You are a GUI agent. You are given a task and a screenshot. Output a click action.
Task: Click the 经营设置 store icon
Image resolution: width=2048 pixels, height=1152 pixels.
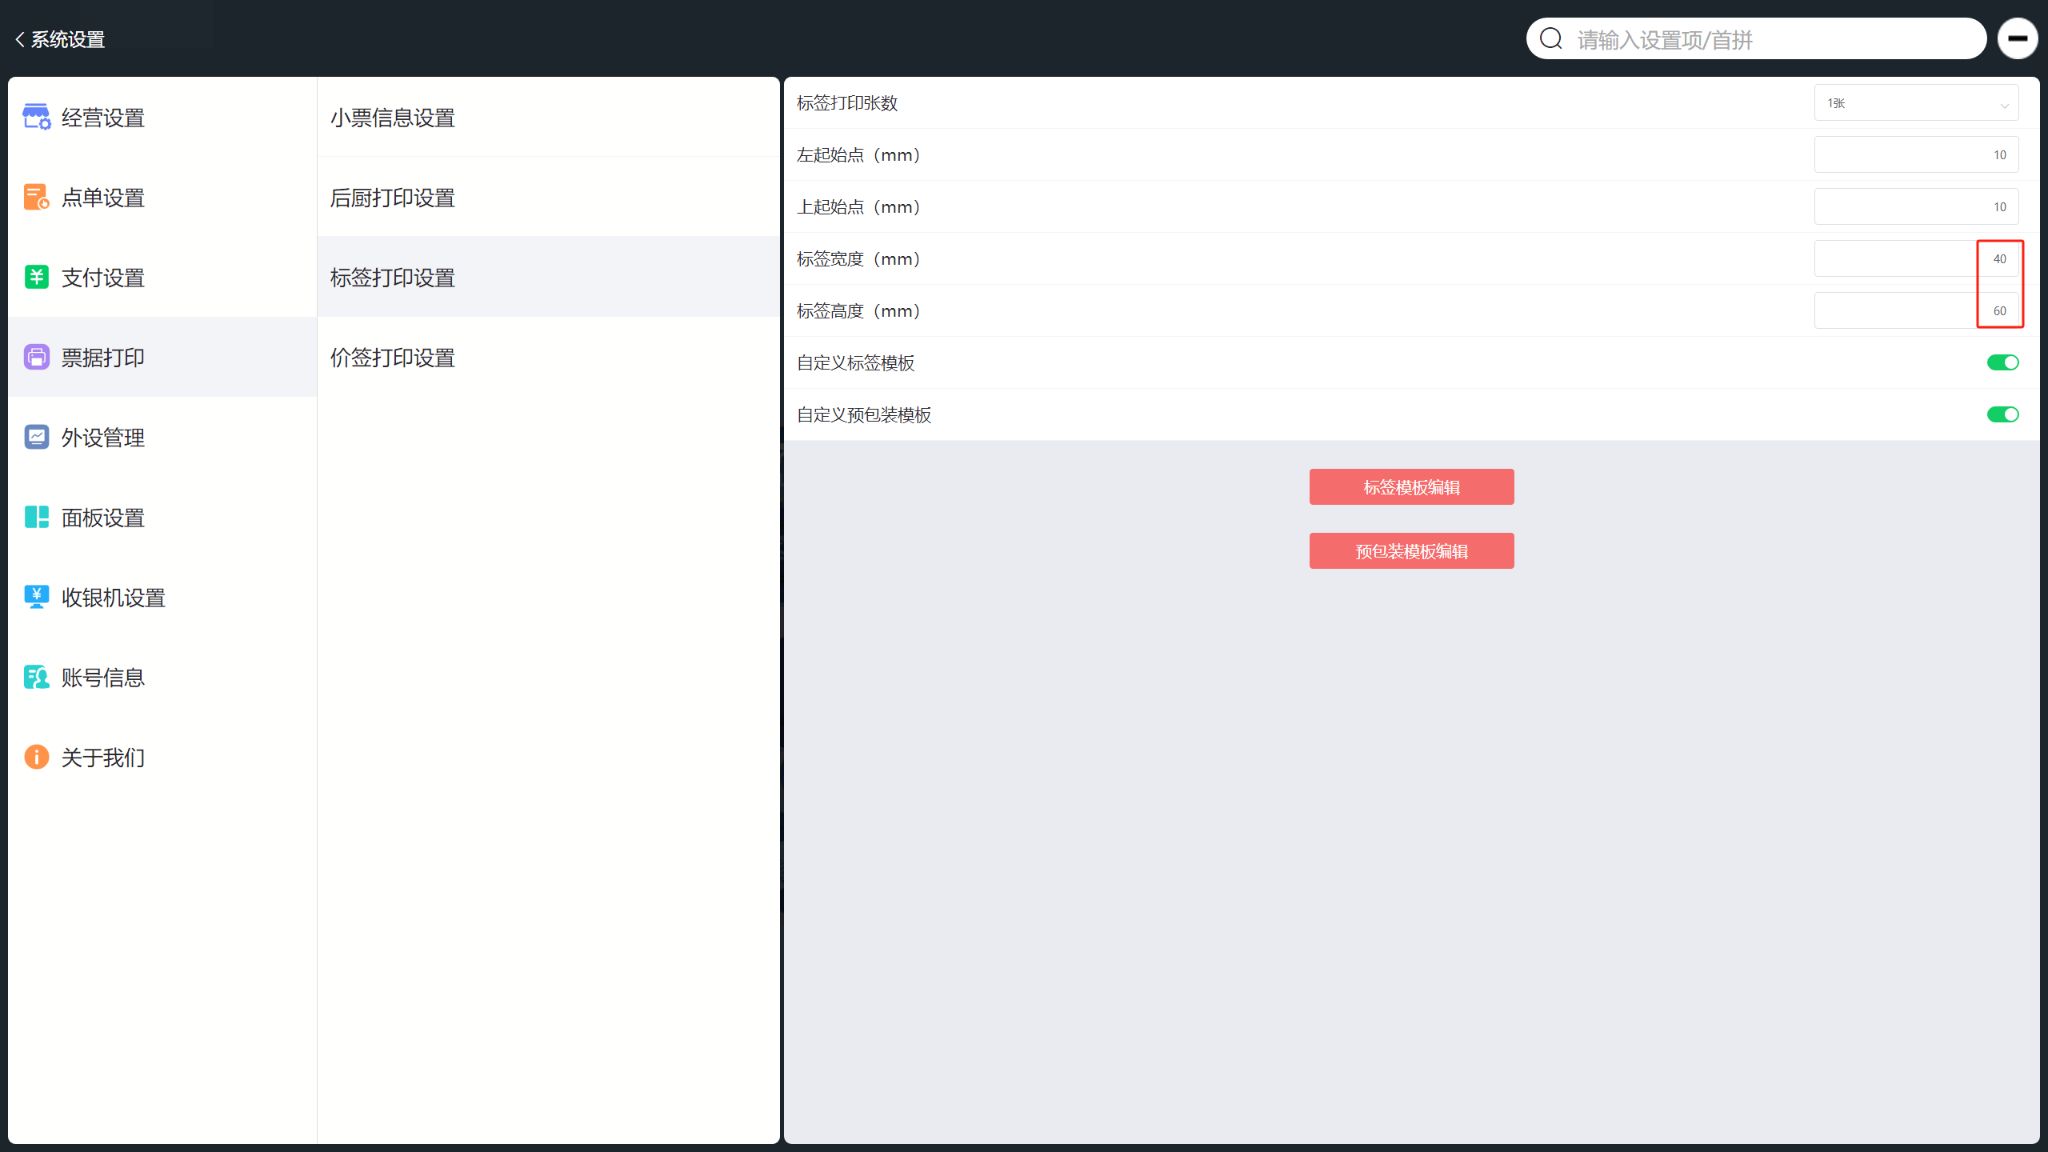(37, 117)
